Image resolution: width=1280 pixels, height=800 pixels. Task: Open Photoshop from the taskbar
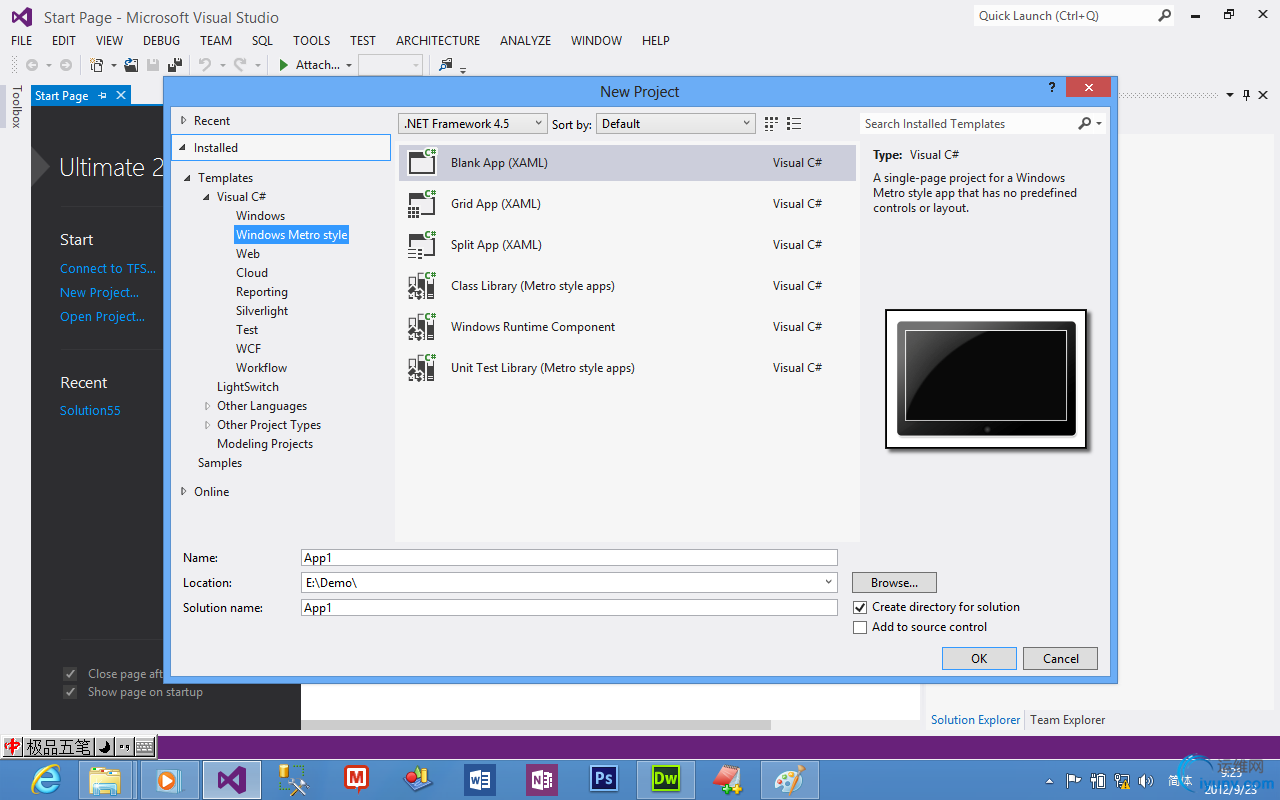click(x=603, y=779)
